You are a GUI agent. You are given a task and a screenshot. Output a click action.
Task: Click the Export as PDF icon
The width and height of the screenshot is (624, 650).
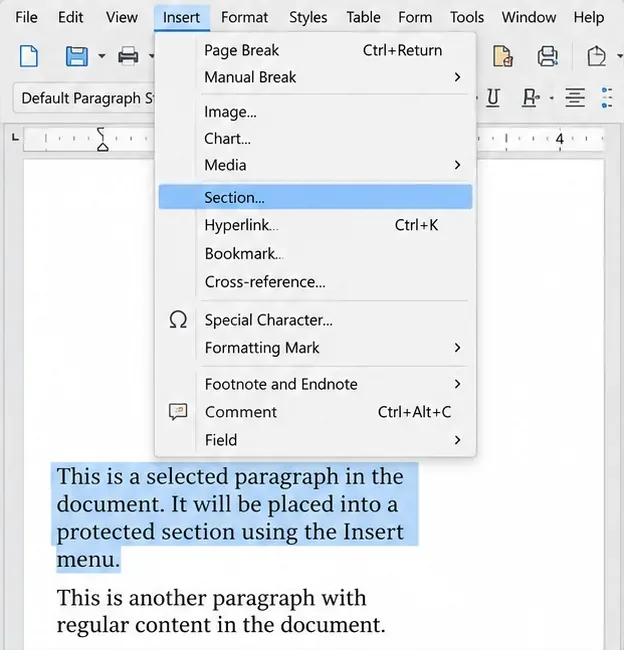(x=503, y=56)
